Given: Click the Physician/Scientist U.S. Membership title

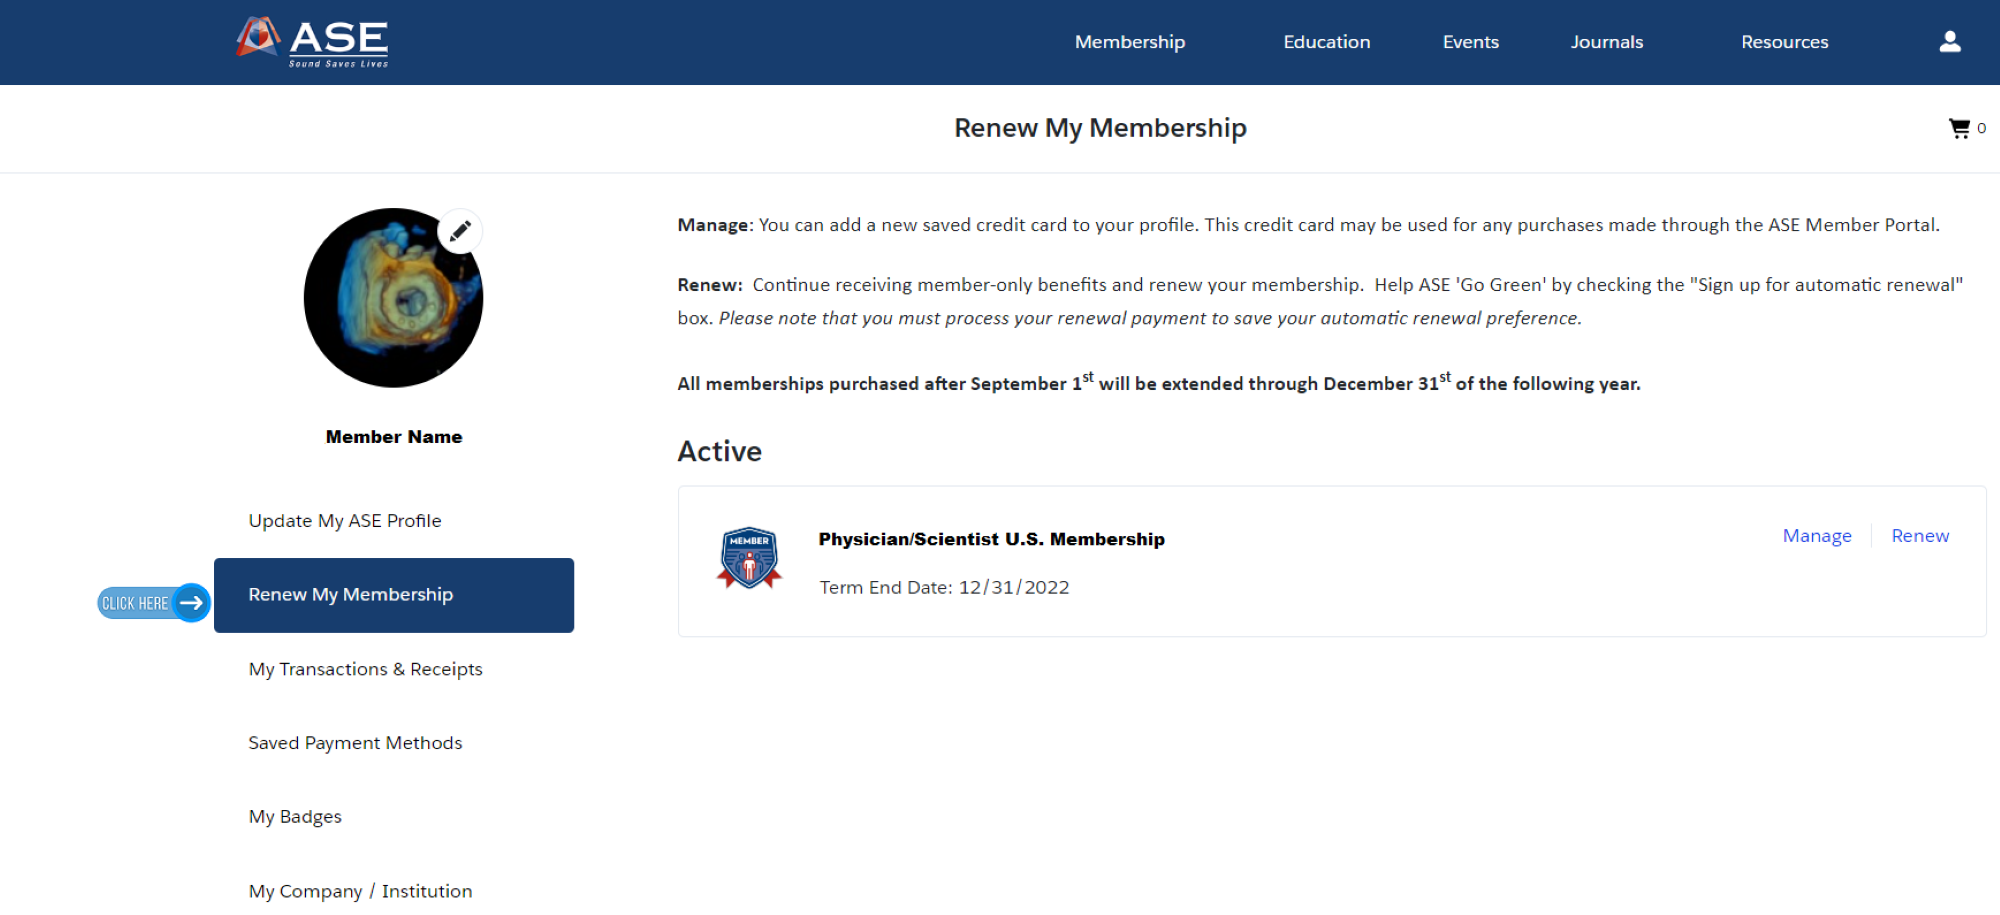Looking at the screenshot, I should (x=991, y=539).
